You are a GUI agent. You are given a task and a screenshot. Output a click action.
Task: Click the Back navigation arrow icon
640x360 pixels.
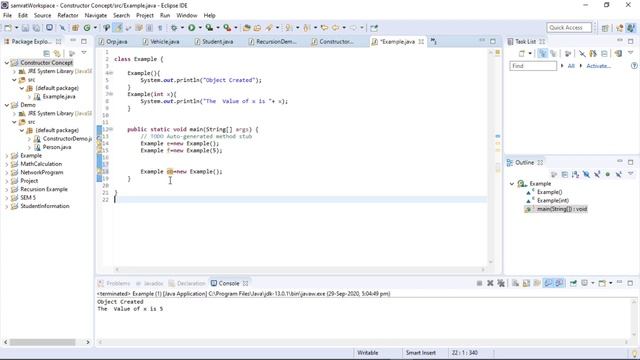pos(336,28)
